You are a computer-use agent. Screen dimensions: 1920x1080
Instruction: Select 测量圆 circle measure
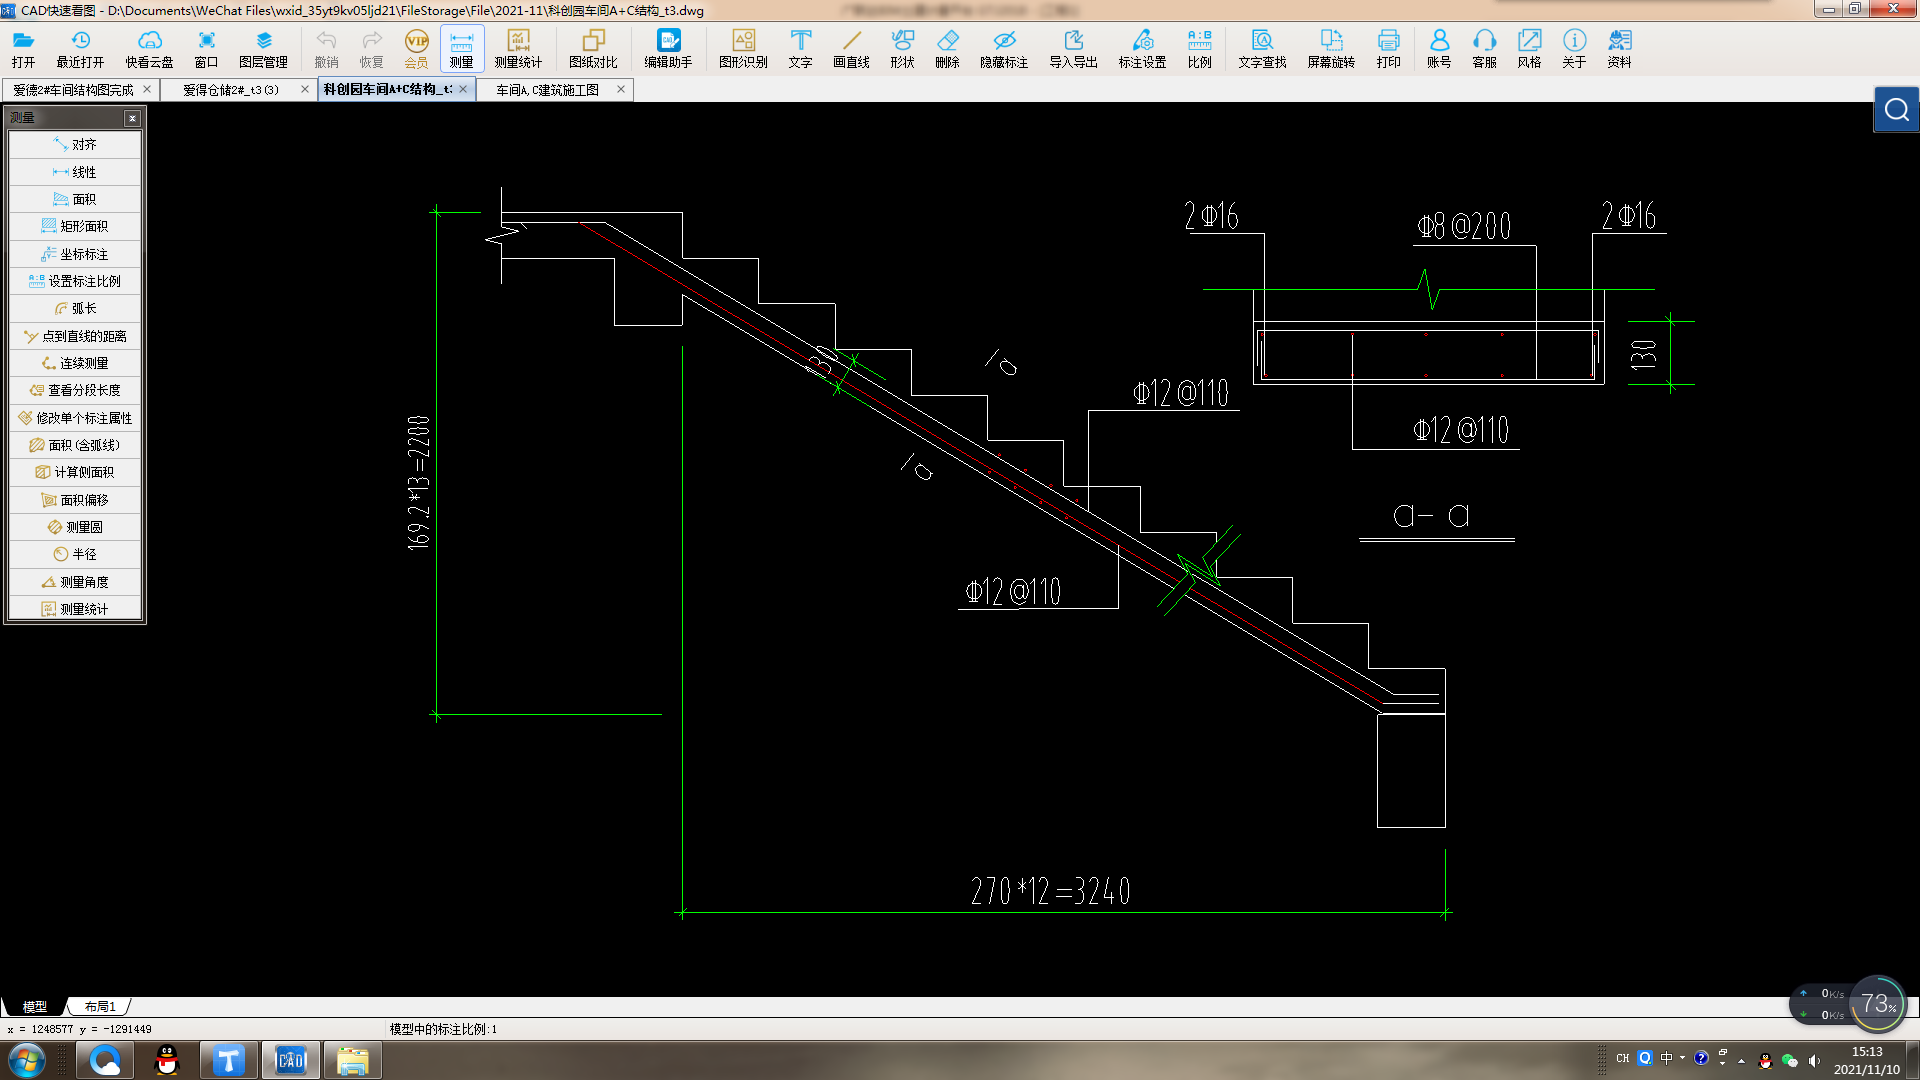(x=75, y=527)
